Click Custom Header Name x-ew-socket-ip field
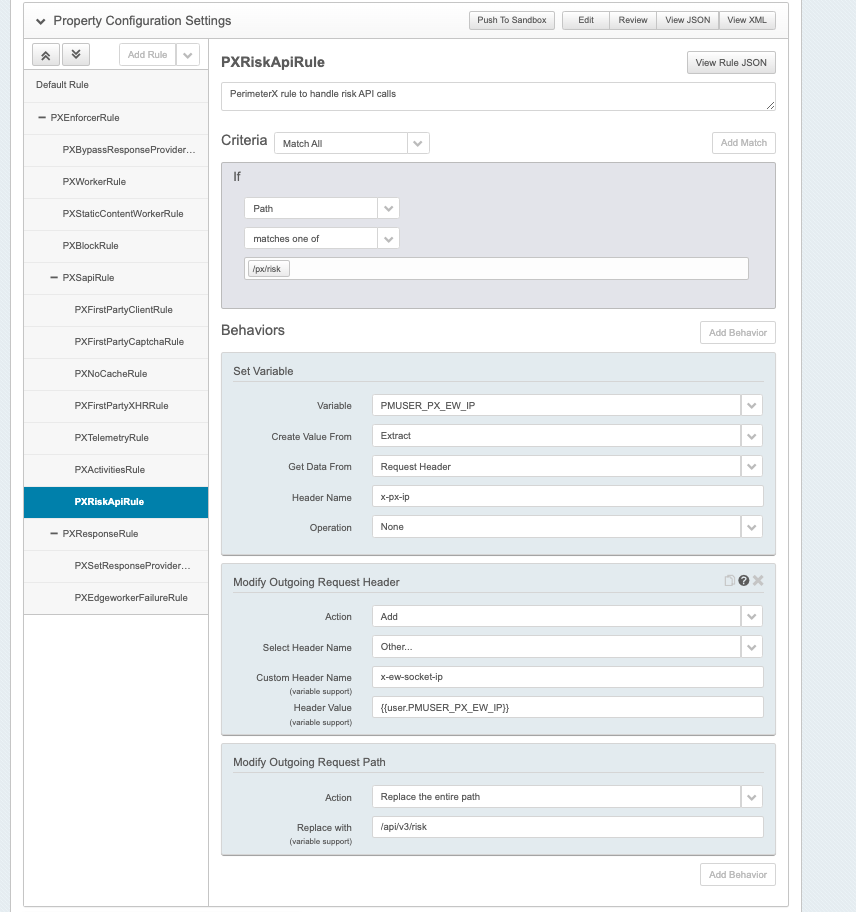Screen dimensions: 856x912 tap(568, 677)
